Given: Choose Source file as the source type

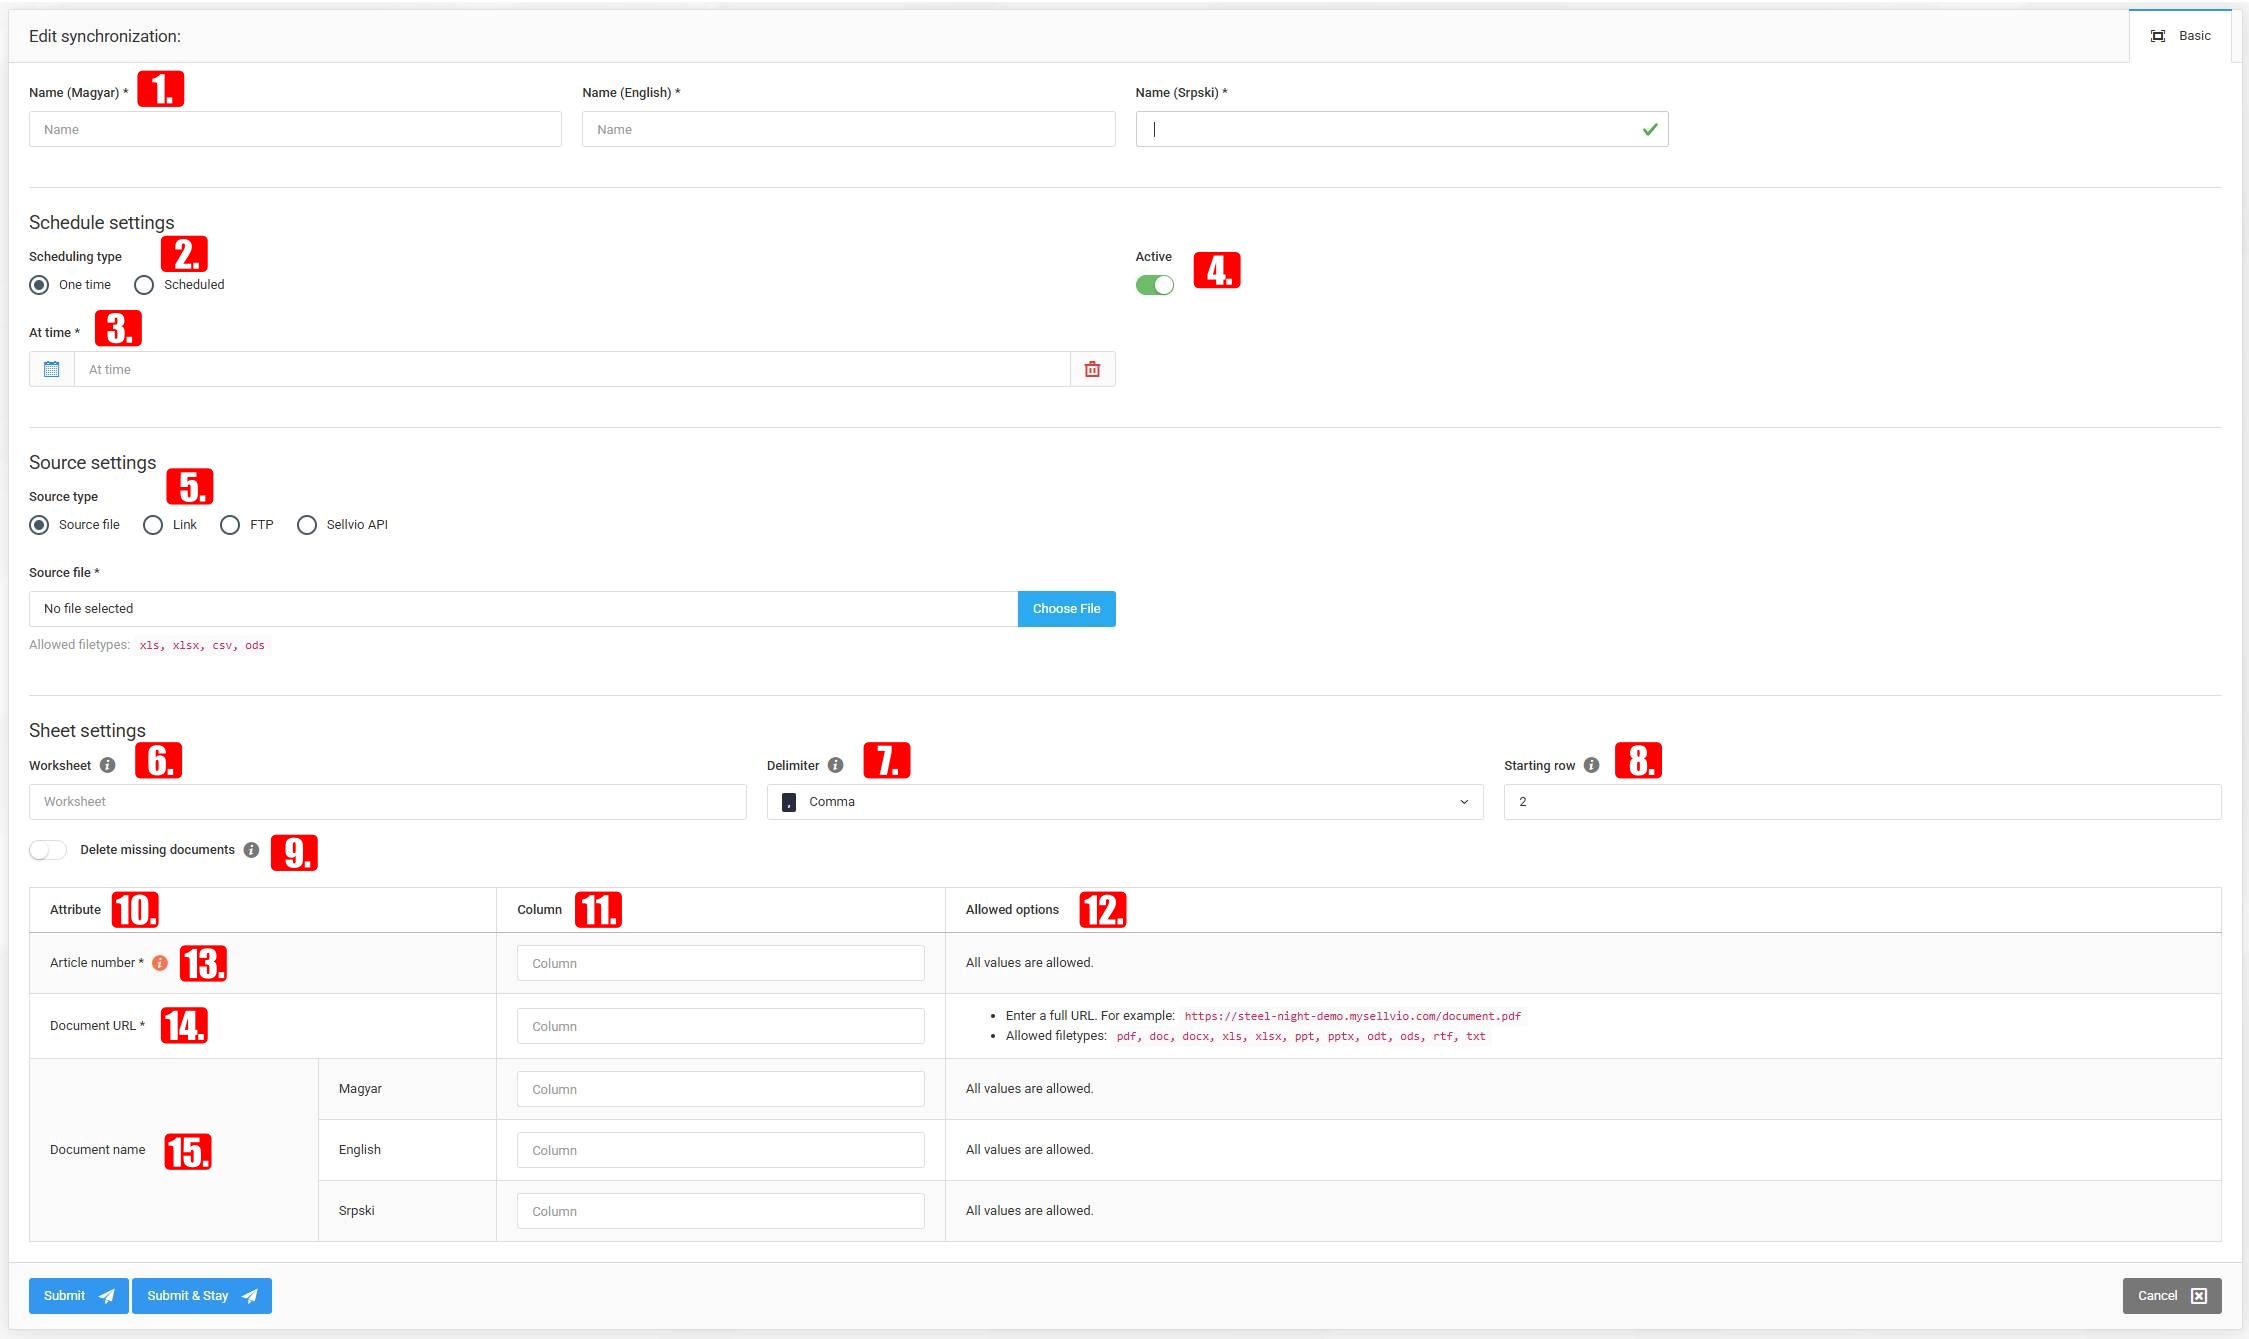Looking at the screenshot, I should point(39,525).
